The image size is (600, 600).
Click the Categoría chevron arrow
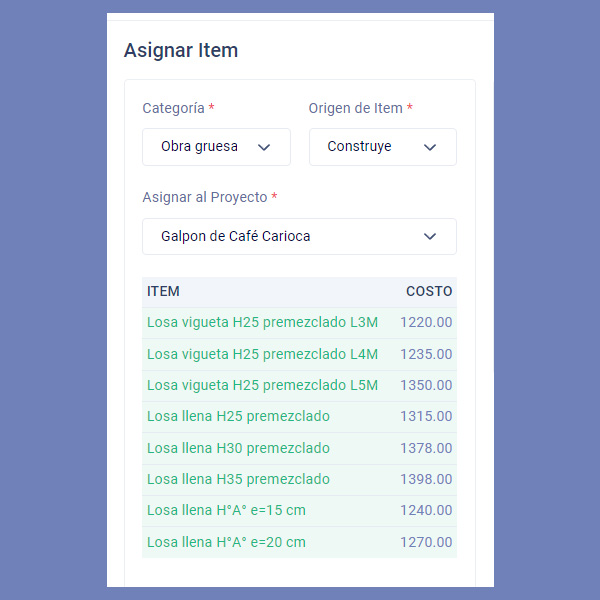(264, 147)
